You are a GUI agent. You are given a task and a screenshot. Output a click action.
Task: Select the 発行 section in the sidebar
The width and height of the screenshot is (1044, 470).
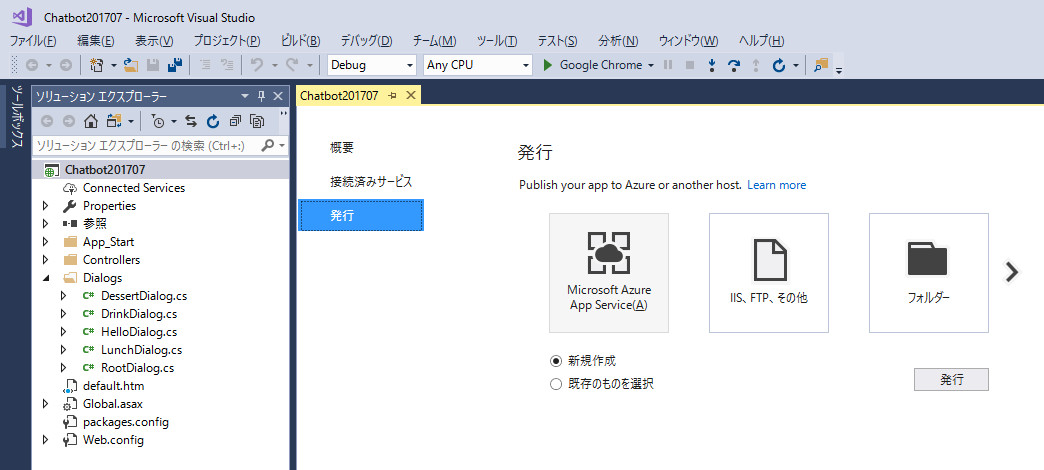pos(361,215)
